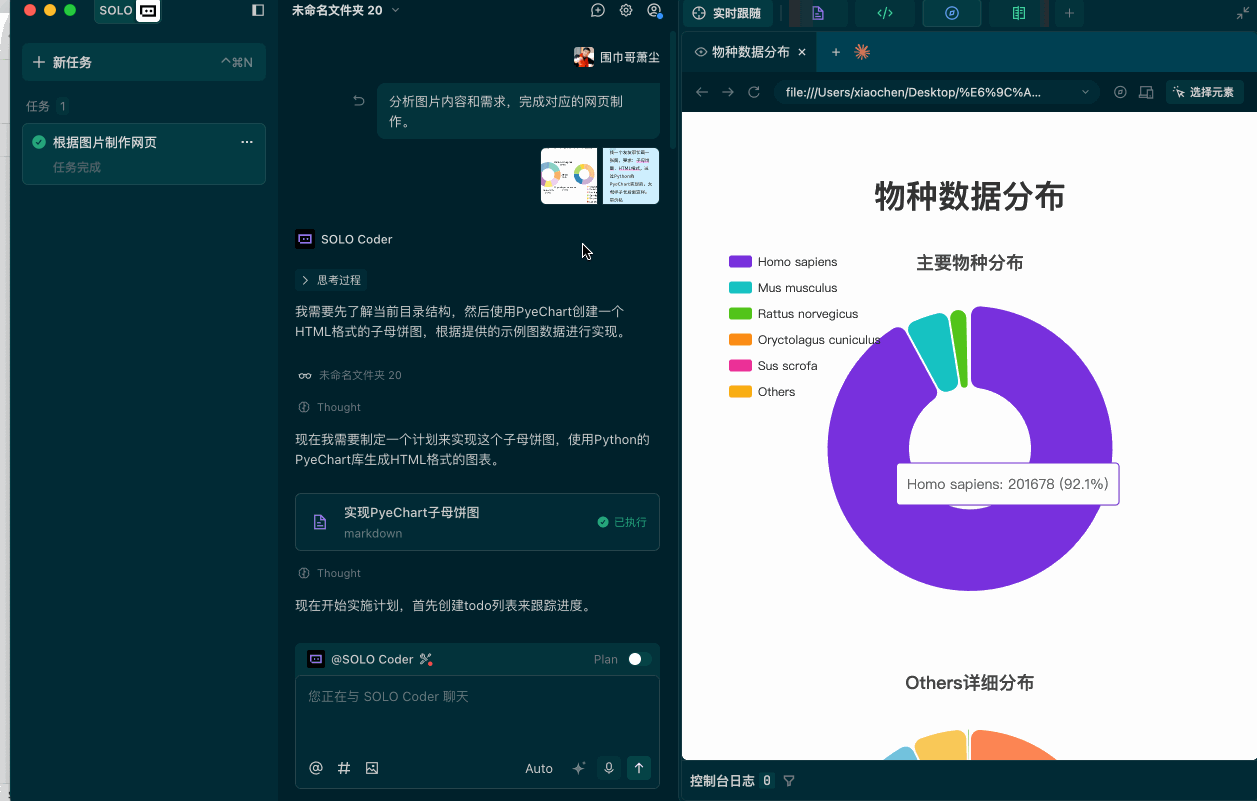Click the SOLO logo in the title bar
This screenshot has width=1257, height=801.
pyautogui.click(x=128, y=10)
